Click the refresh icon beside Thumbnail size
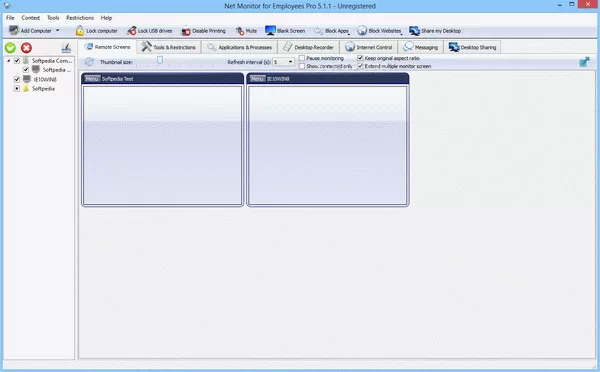This screenshot has height=372, width=600. click(89, 62)
